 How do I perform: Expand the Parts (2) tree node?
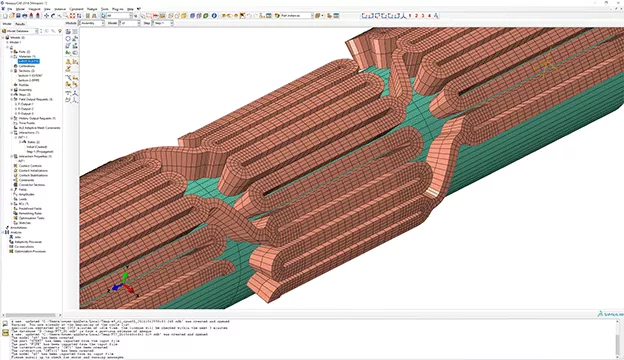coord(12,52)
